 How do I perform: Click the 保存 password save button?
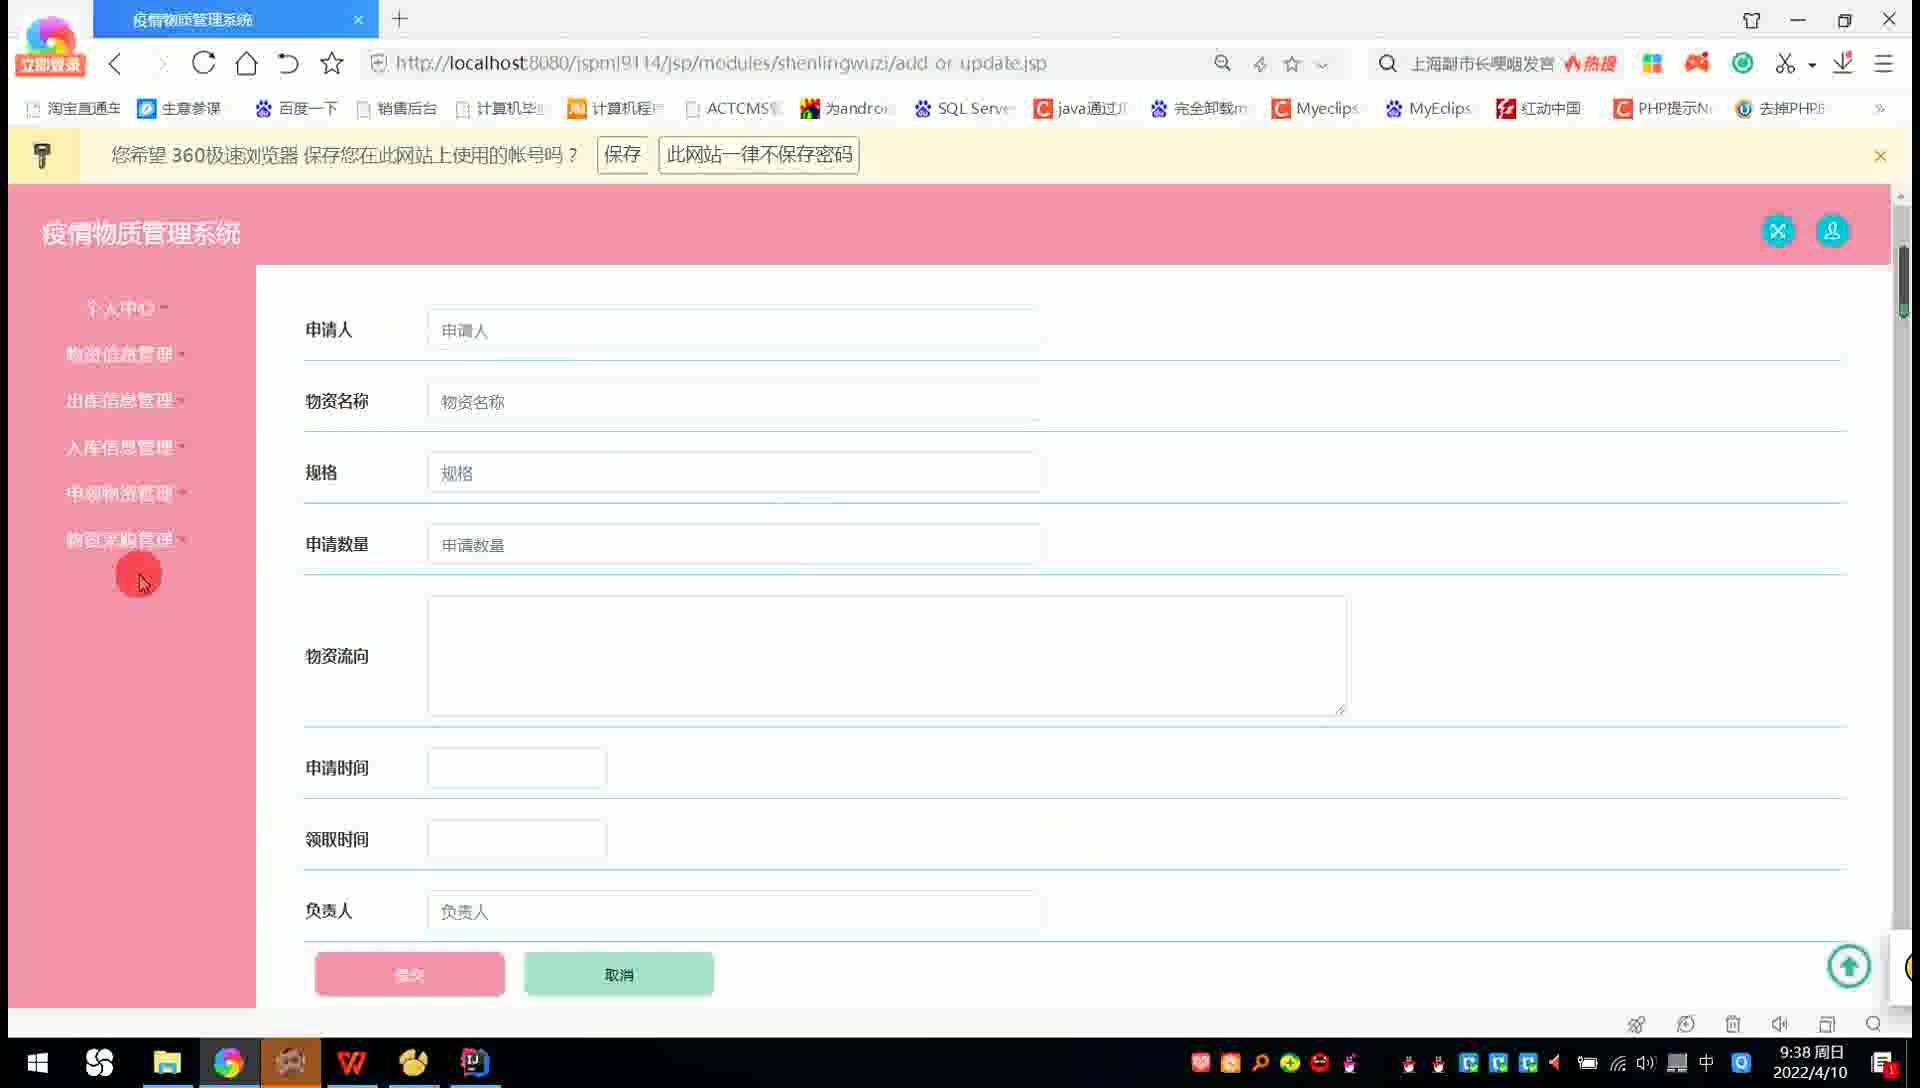pos(621,155)
